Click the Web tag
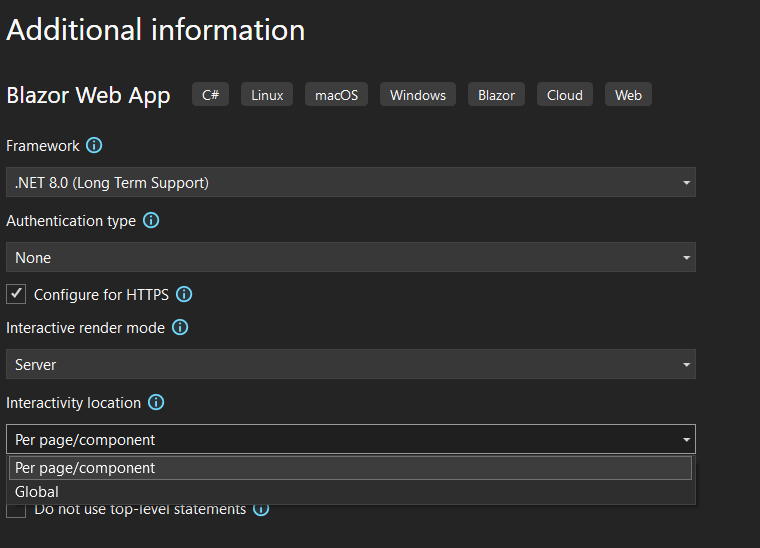The width and height of the screenshot is (760, 548). (x=628, y=94)
